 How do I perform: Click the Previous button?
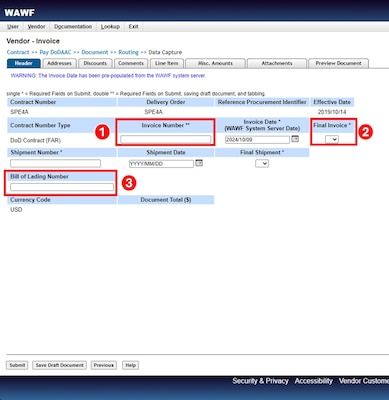coord(104,365)
